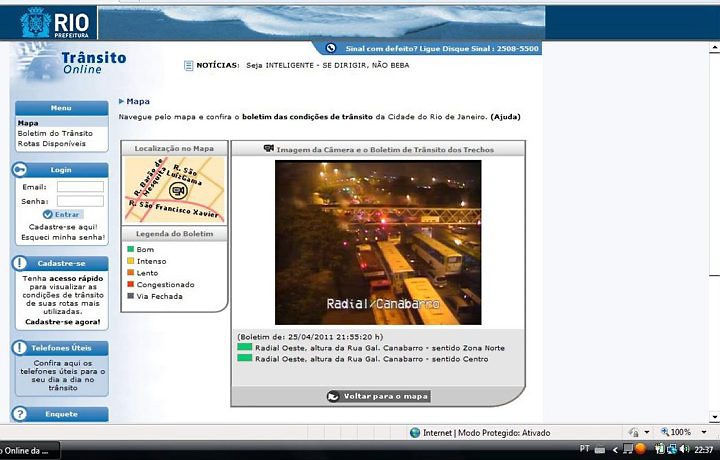This screenshot has width=720, height=460.
Task: Click the camera icon in the image panel header
Action: (269, 149)
